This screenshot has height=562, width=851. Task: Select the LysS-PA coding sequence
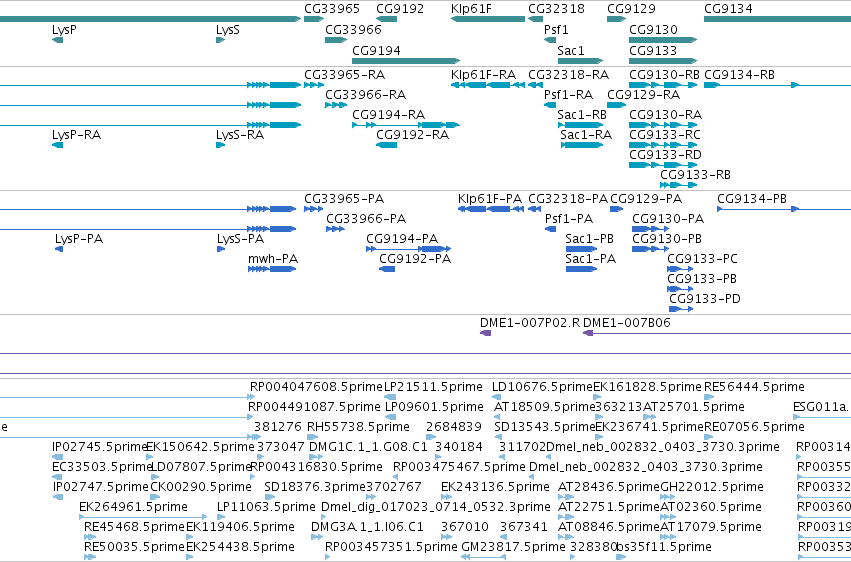point(221,250)
